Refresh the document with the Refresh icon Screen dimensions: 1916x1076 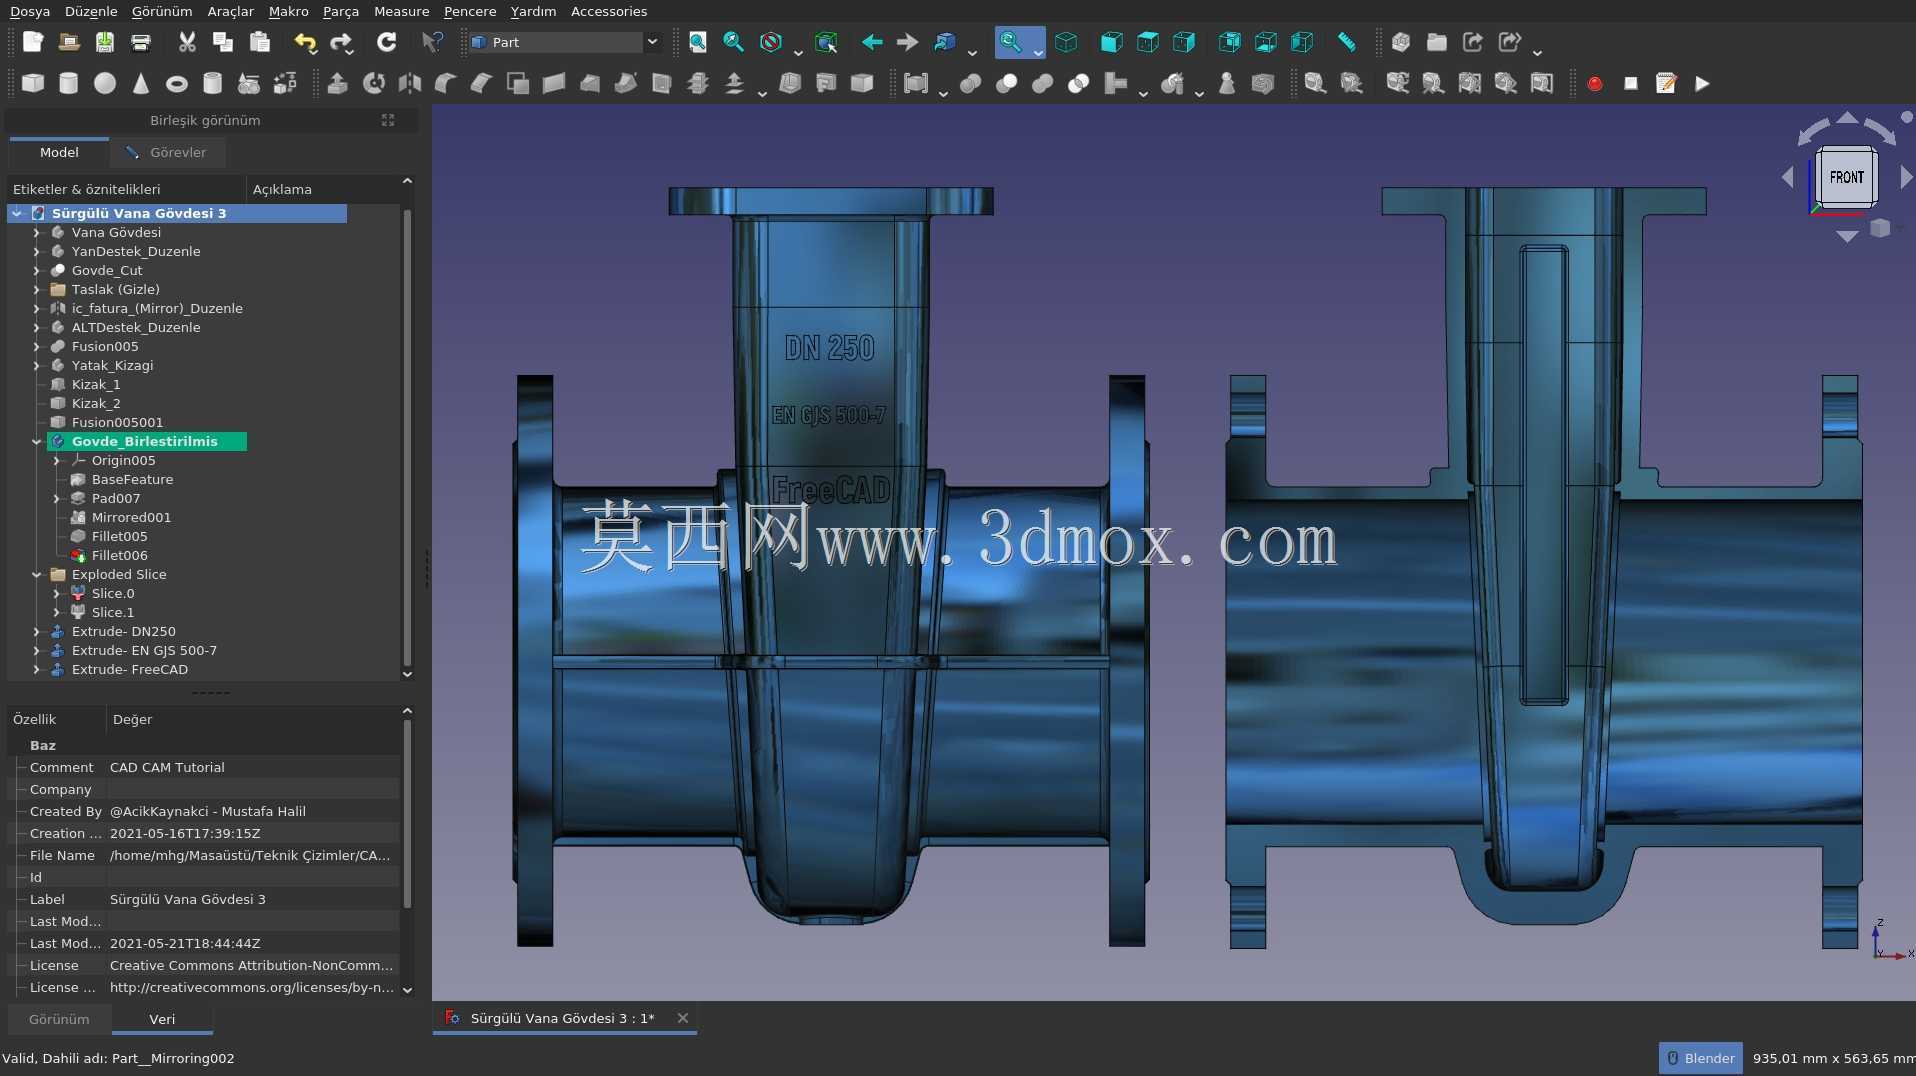tap(387, 42)
